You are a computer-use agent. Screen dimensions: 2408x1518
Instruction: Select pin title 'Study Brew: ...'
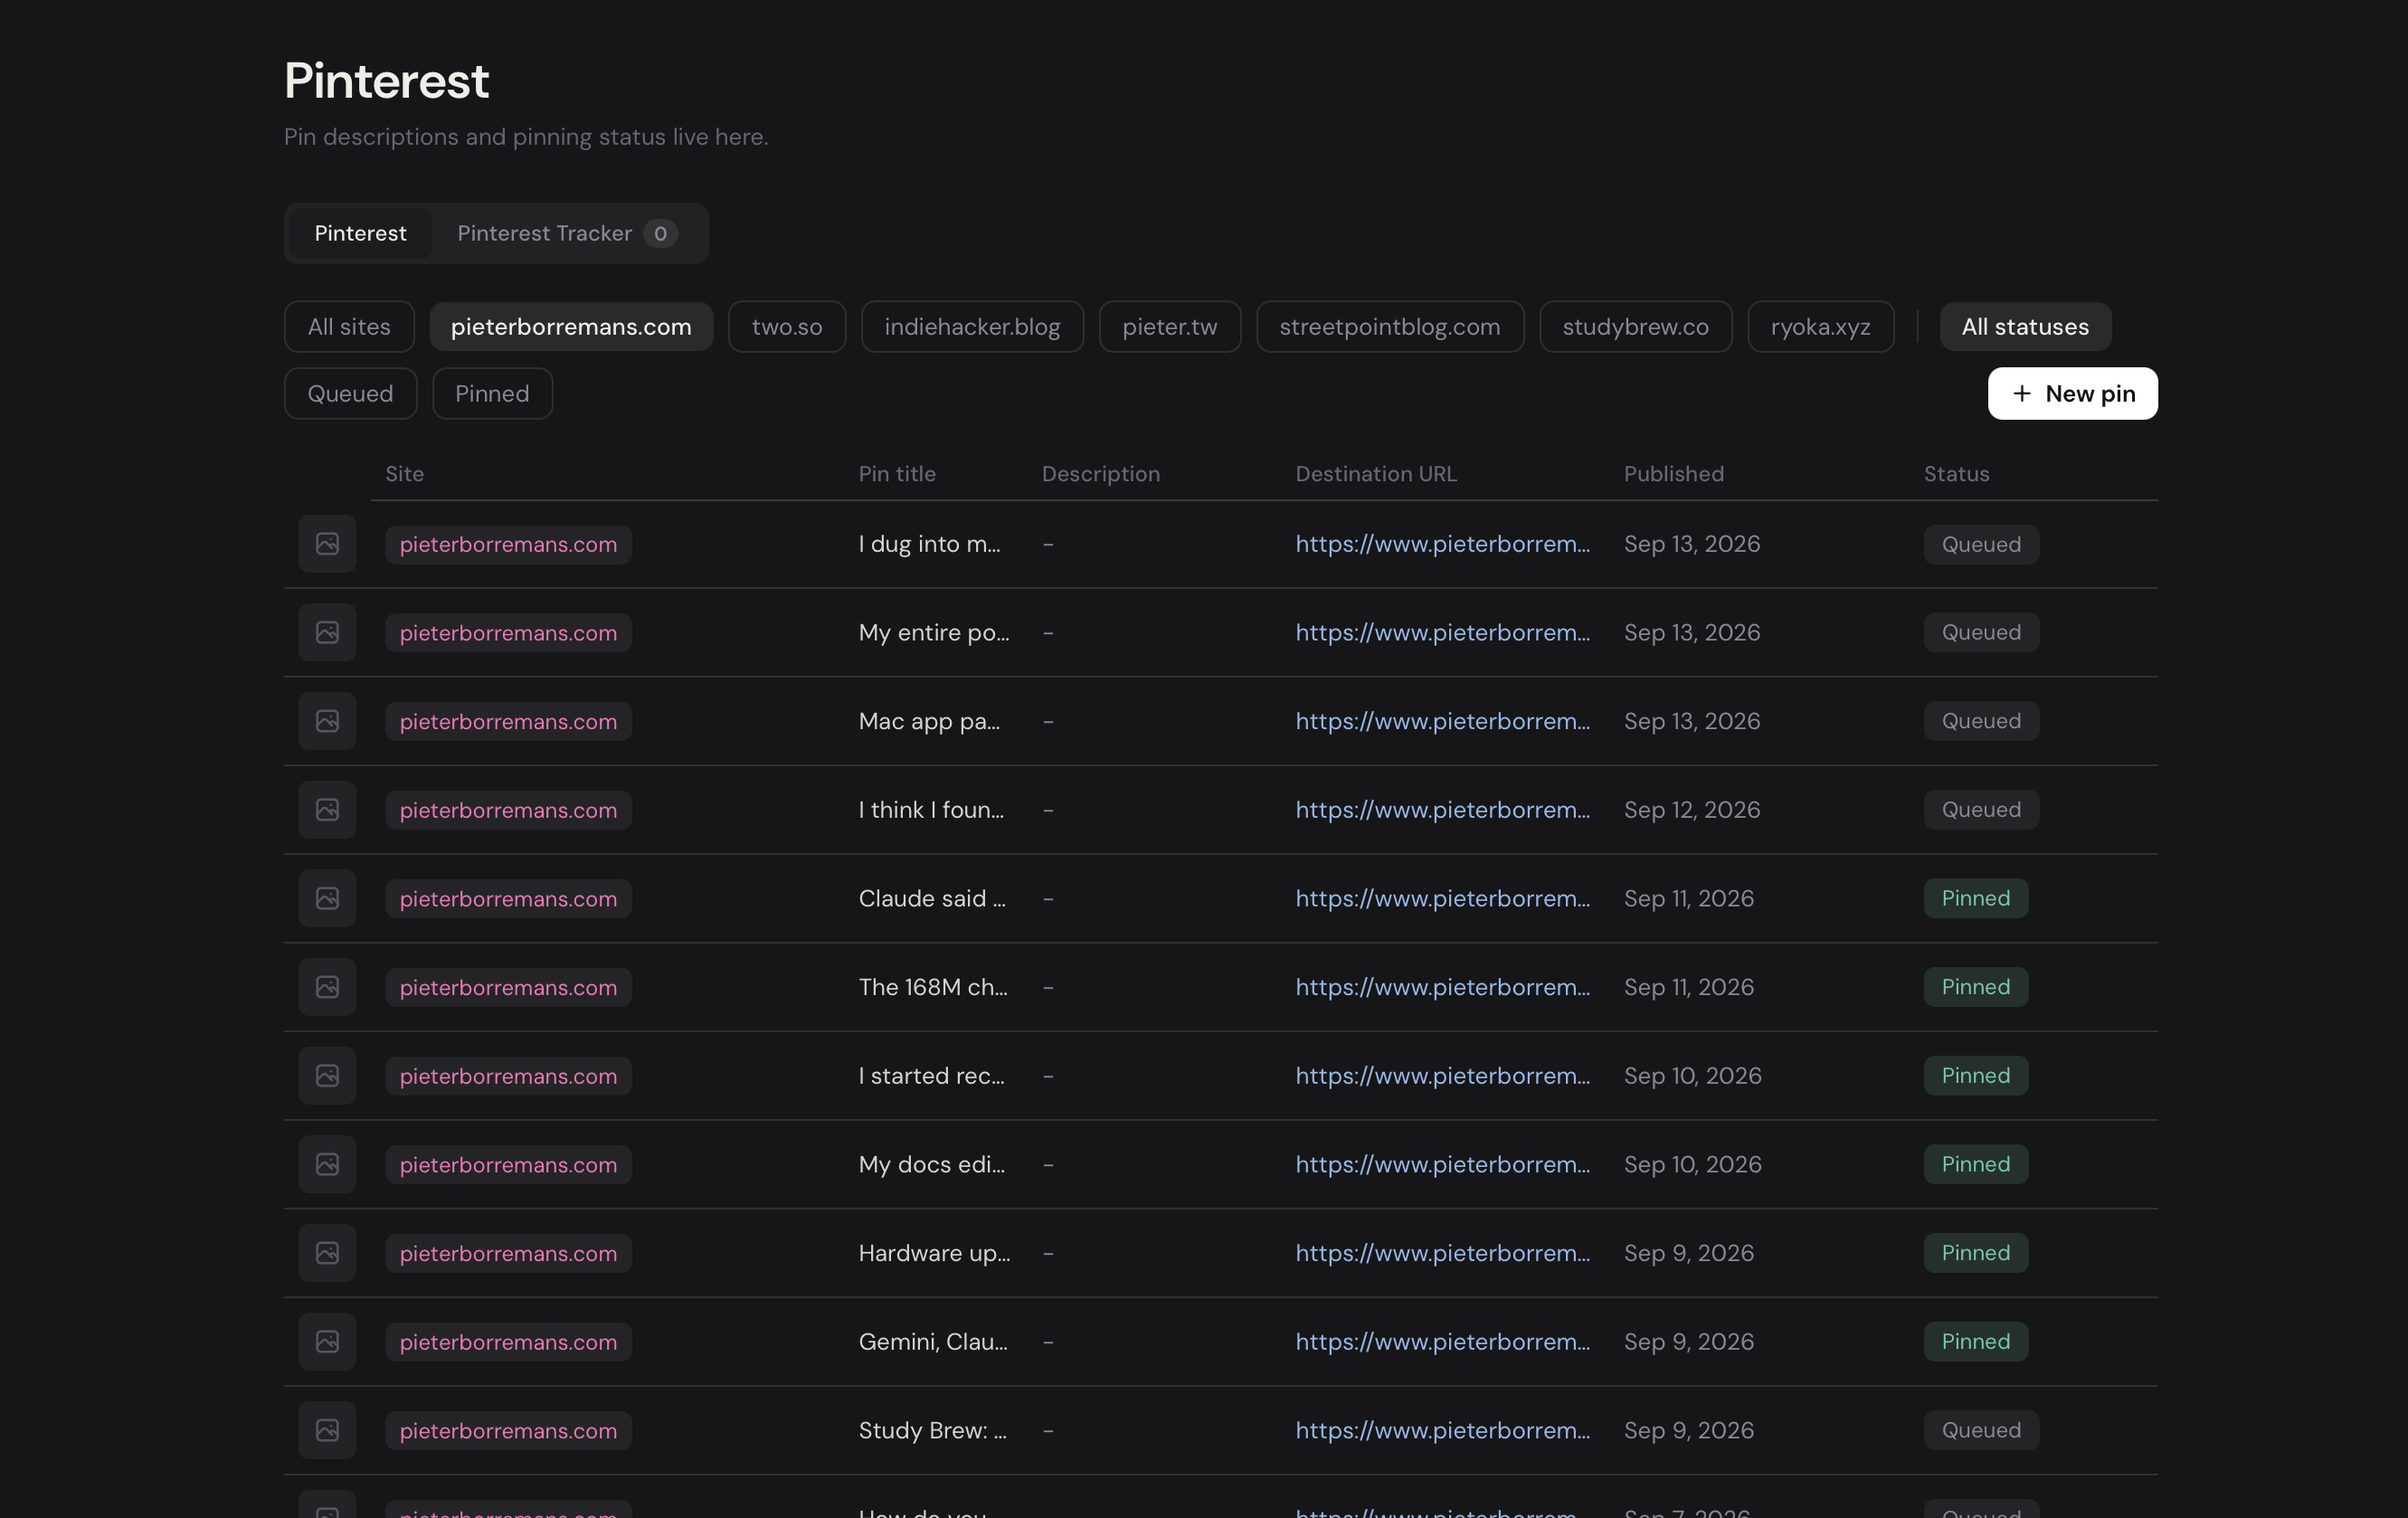(x=932, y=1431)
